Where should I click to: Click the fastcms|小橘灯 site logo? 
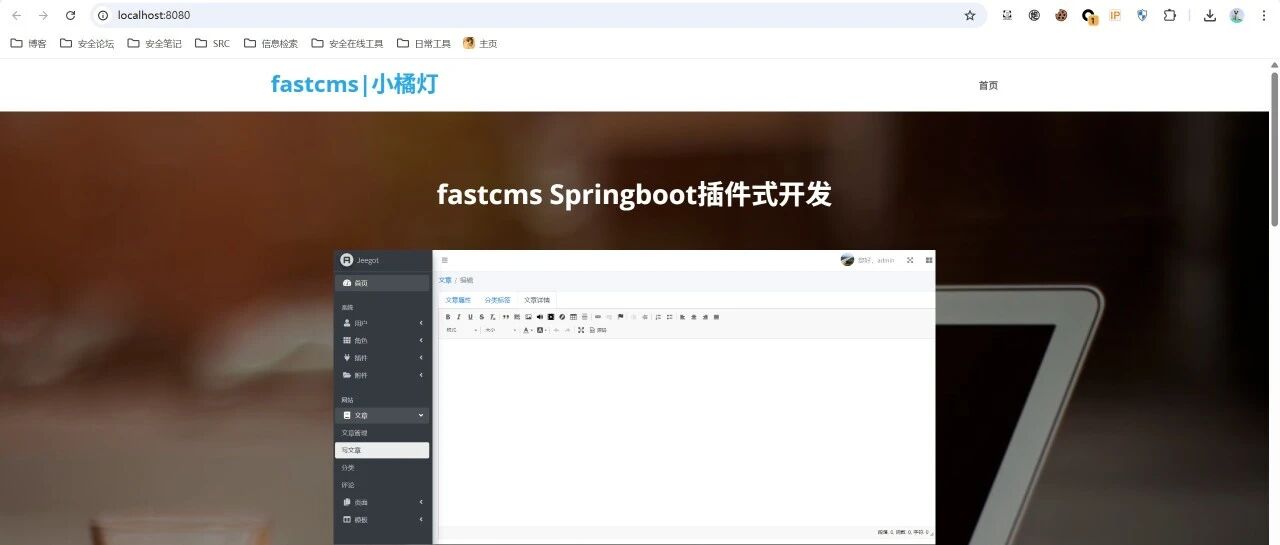tap(354, 84)
